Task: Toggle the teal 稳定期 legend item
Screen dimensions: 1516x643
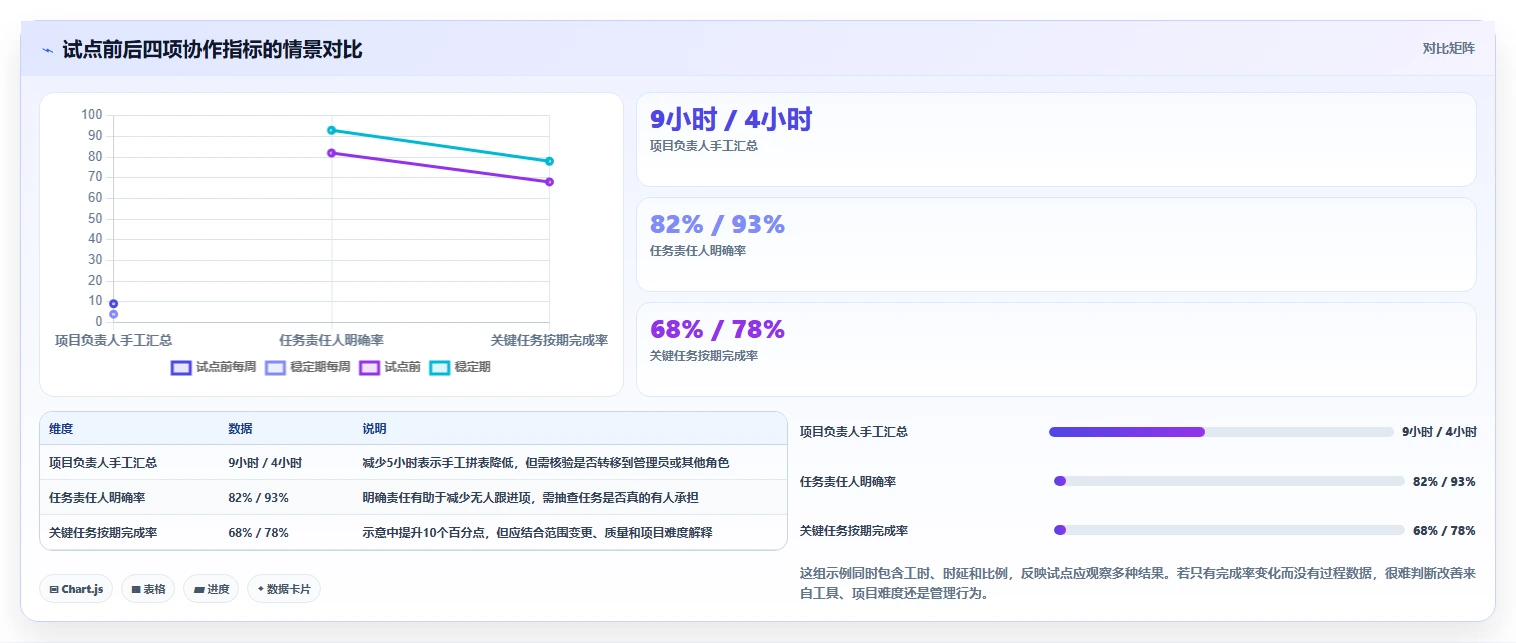Action: [459, 367]
